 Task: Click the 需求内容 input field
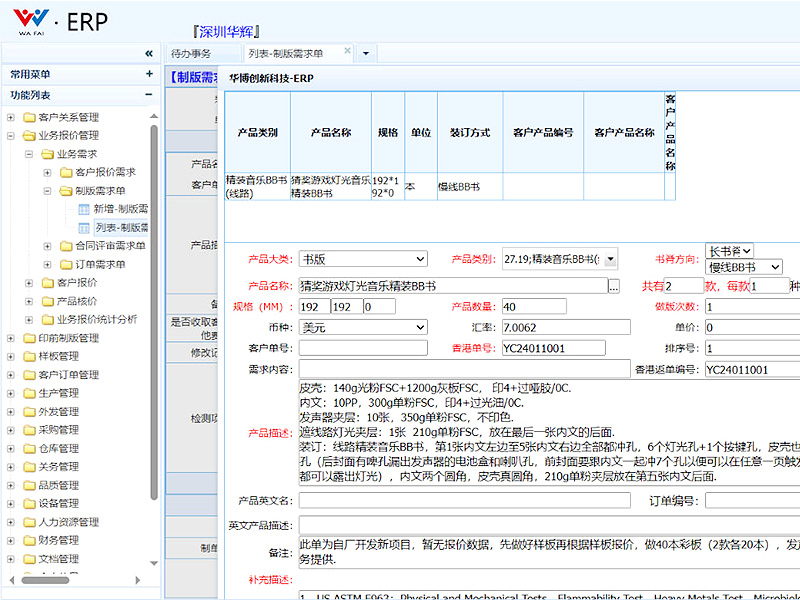(x=464, y=369)
